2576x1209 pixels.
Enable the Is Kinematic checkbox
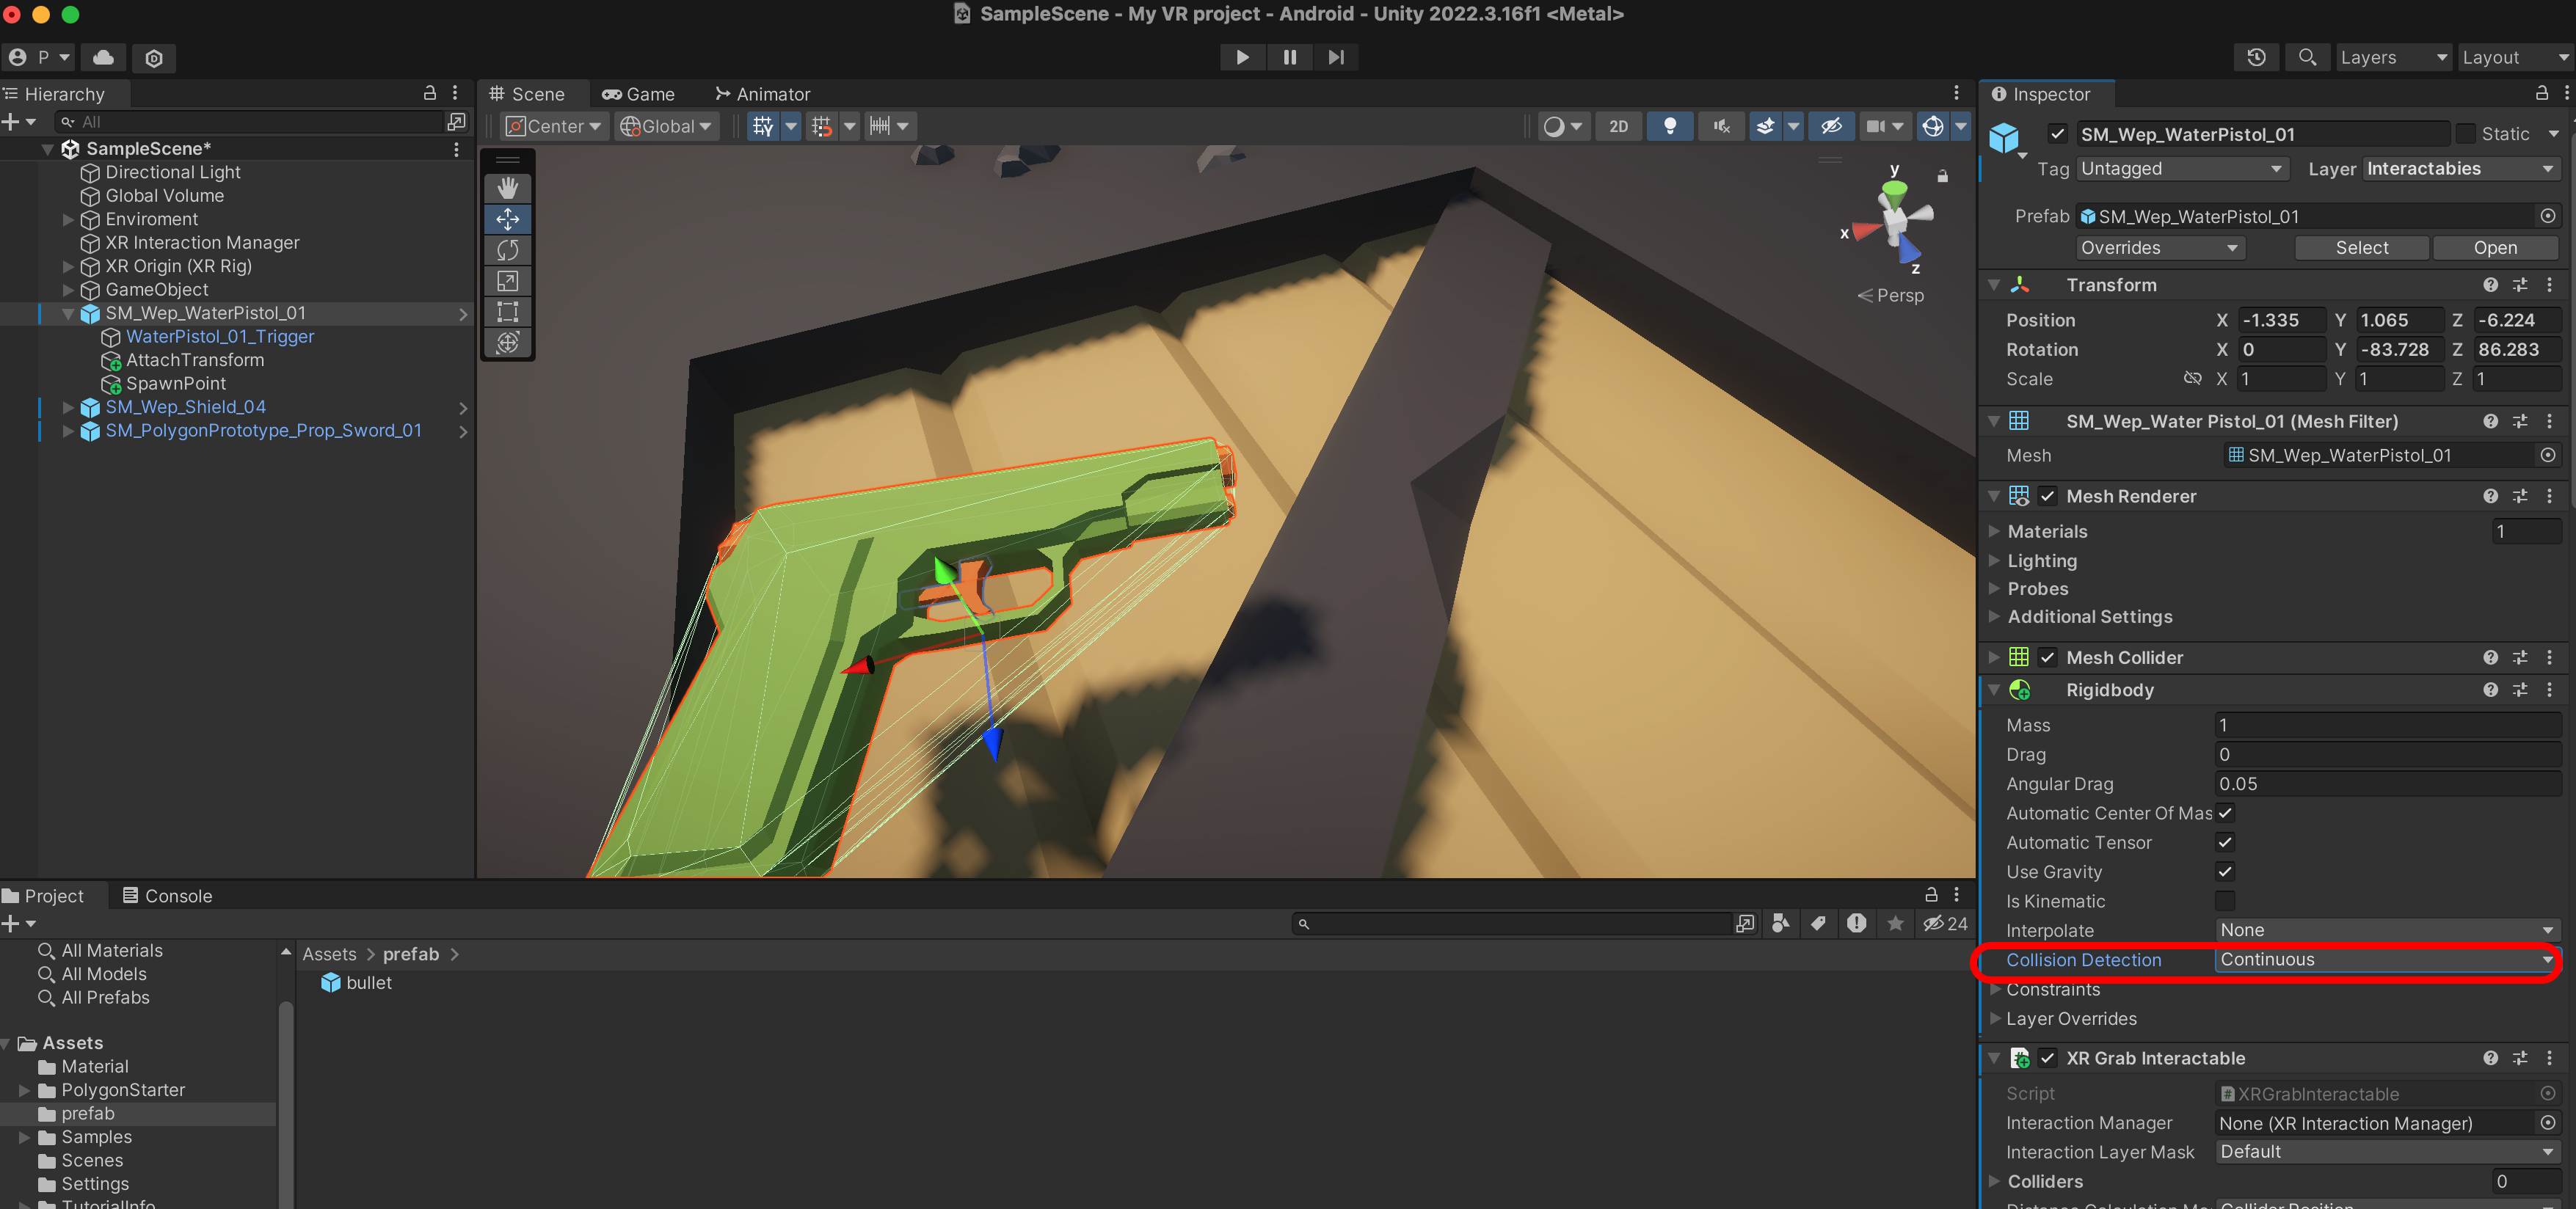click(2224, 901)
